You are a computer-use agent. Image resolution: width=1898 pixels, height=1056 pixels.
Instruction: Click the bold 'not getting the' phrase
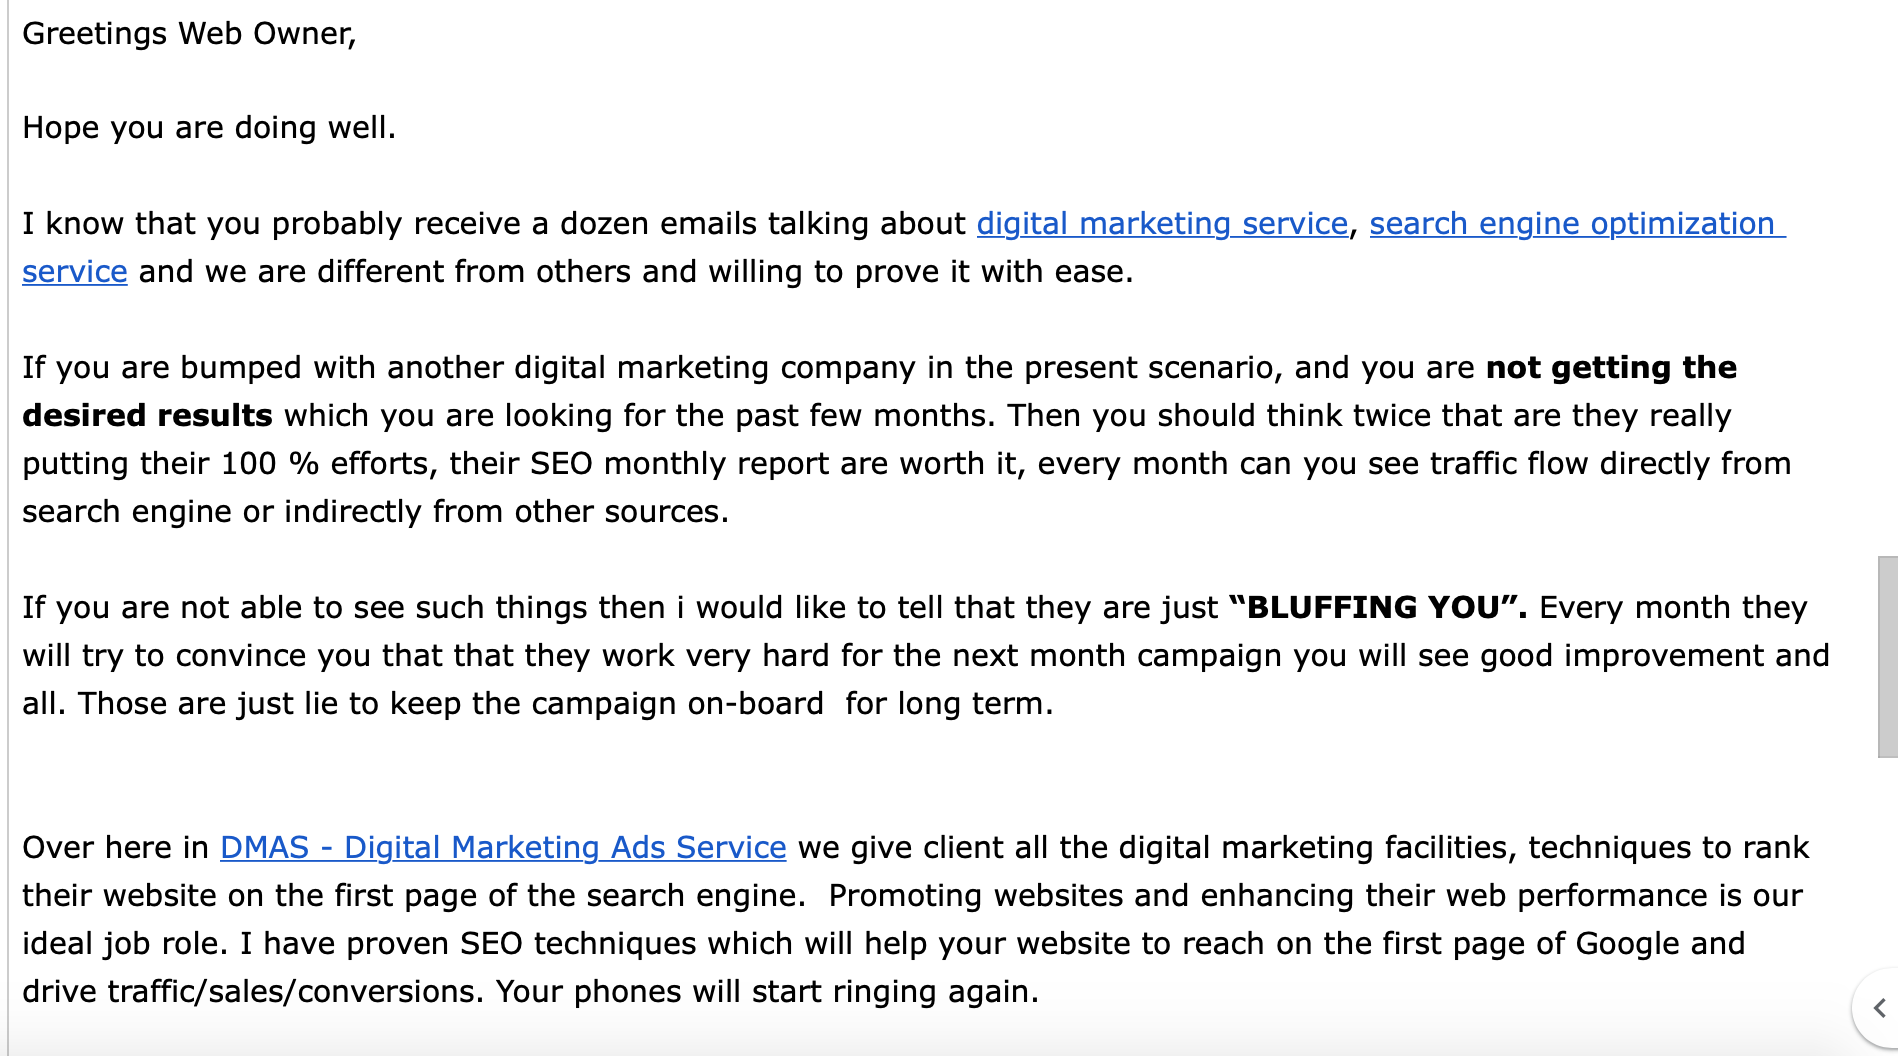tap(1611, 368)
